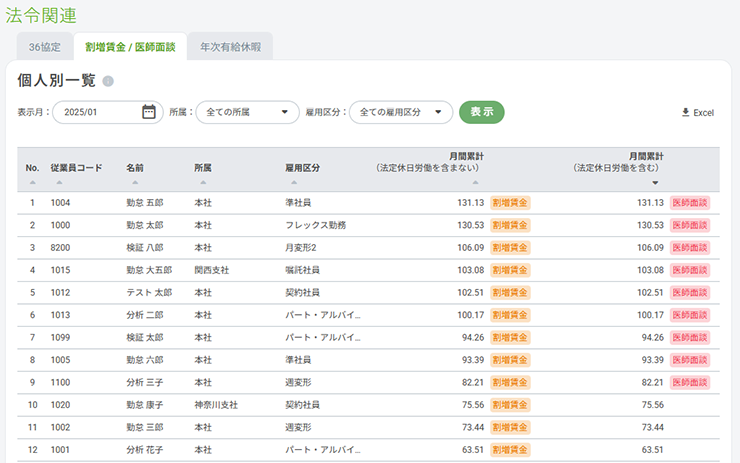The height and width of the screenshot is (463, 740).
Task: Sort by 所属 column arrow
Action: (x=203, y=182)
